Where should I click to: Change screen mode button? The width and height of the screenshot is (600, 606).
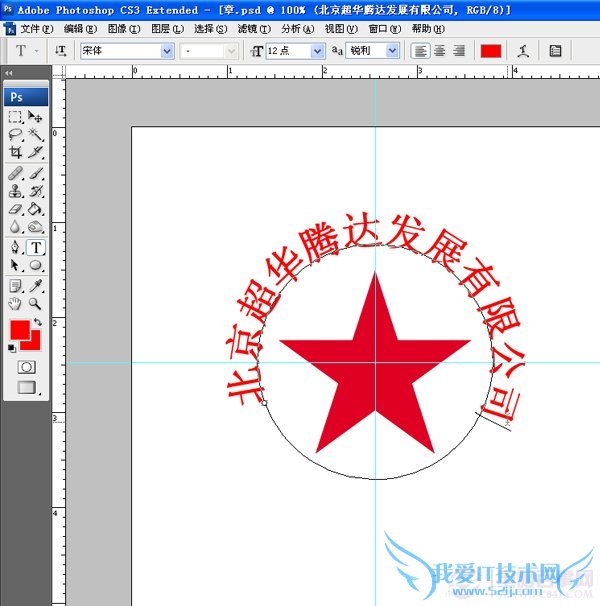(27, 388)
